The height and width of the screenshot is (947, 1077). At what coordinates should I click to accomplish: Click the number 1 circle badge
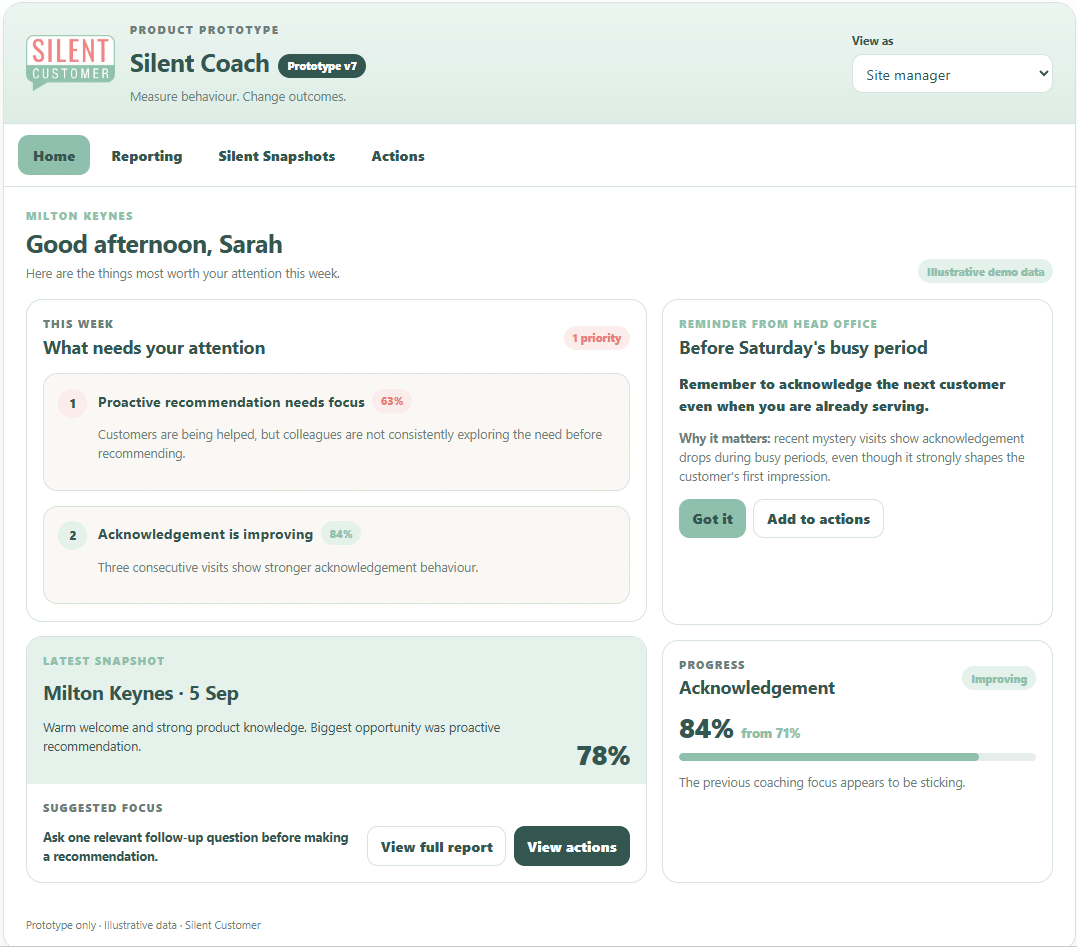tap(73, 403)
